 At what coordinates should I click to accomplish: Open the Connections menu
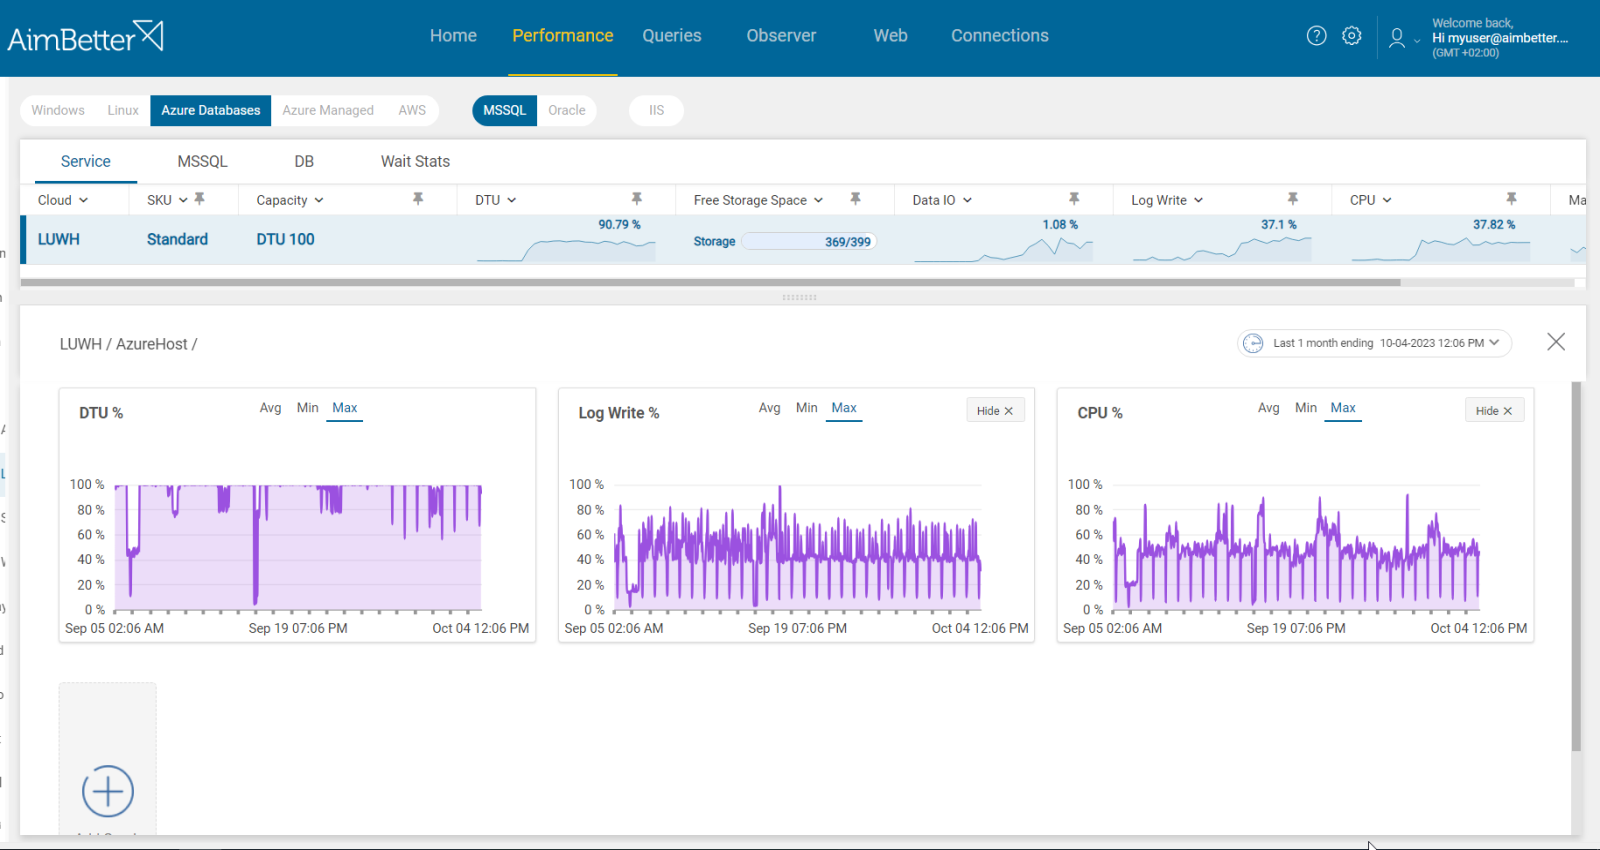(x=1000, y=36)
